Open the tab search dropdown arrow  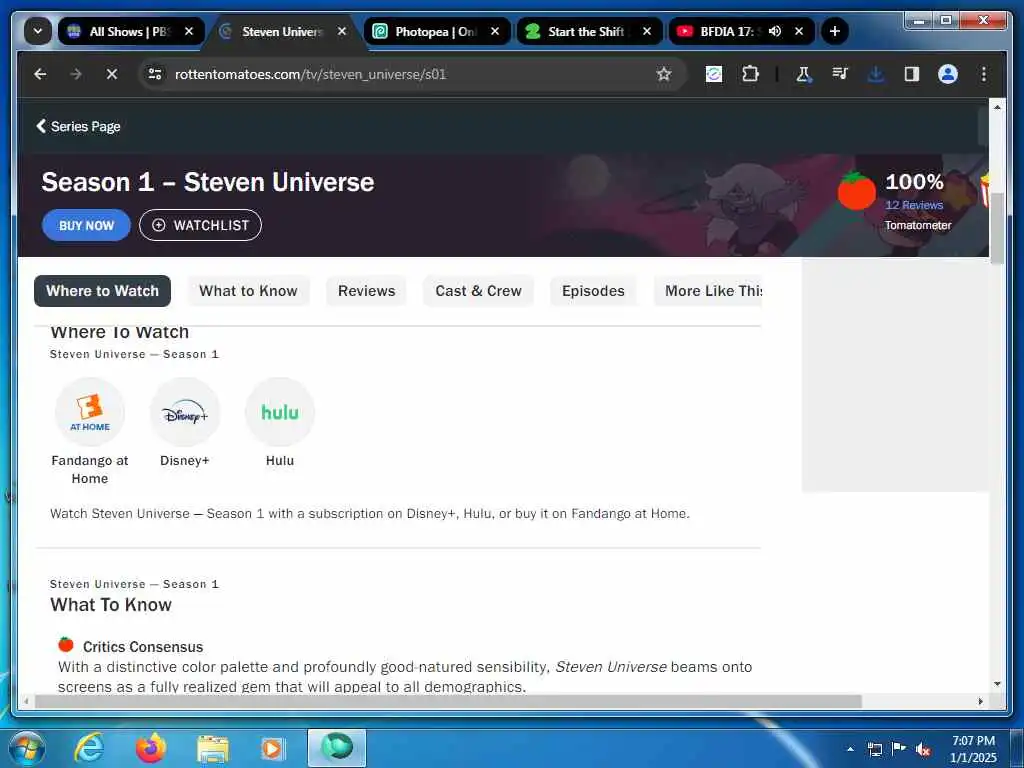[x=38, y=31]
